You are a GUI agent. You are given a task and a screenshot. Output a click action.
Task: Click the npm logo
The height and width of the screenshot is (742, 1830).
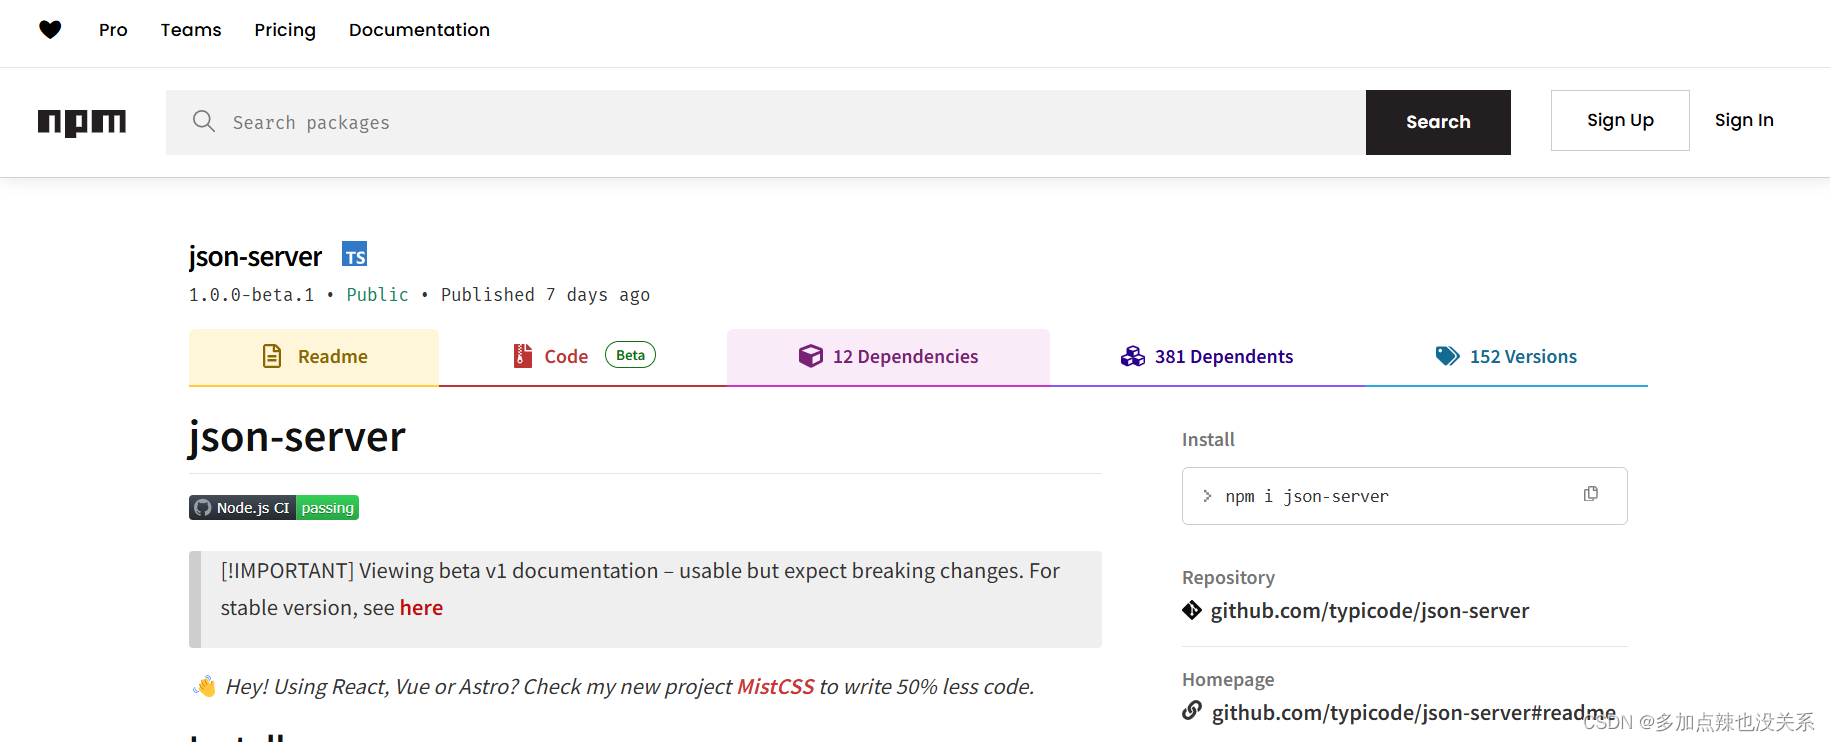[82, 122]
